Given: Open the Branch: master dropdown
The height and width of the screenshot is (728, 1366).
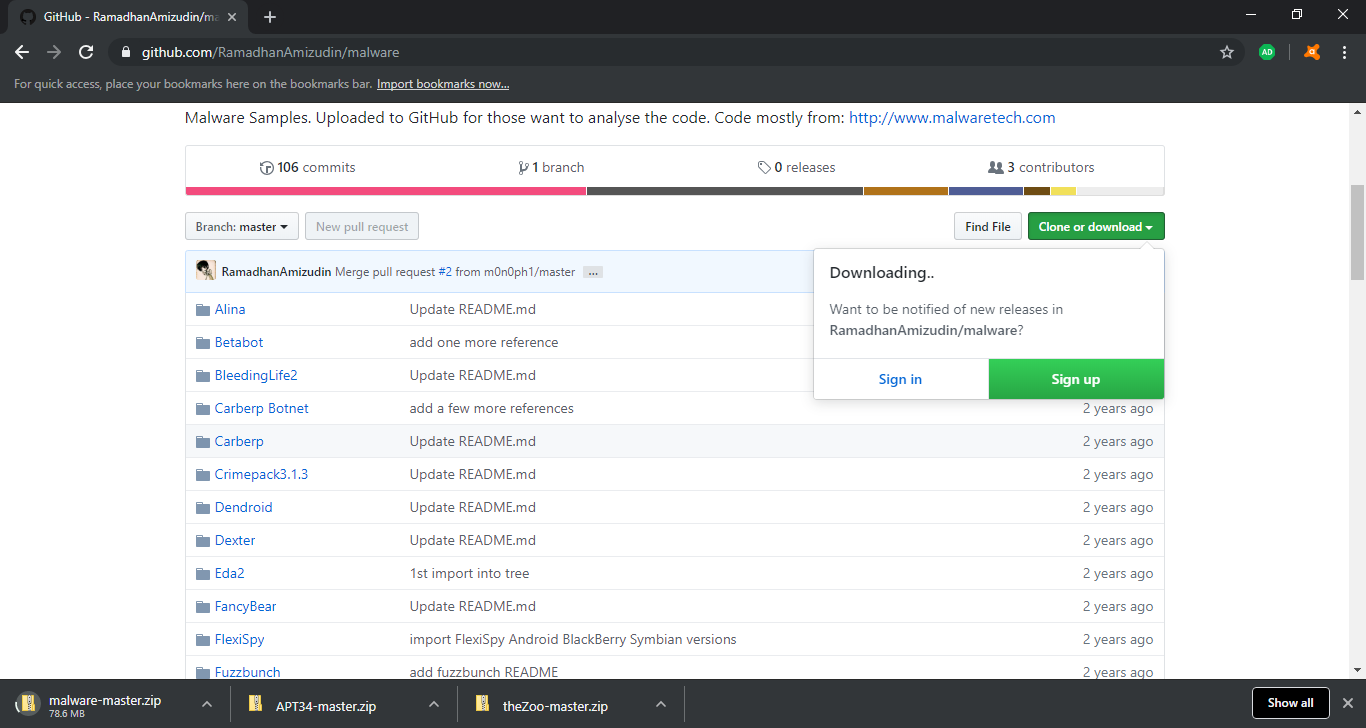Looking at the screenshot, I should point(242,227).
